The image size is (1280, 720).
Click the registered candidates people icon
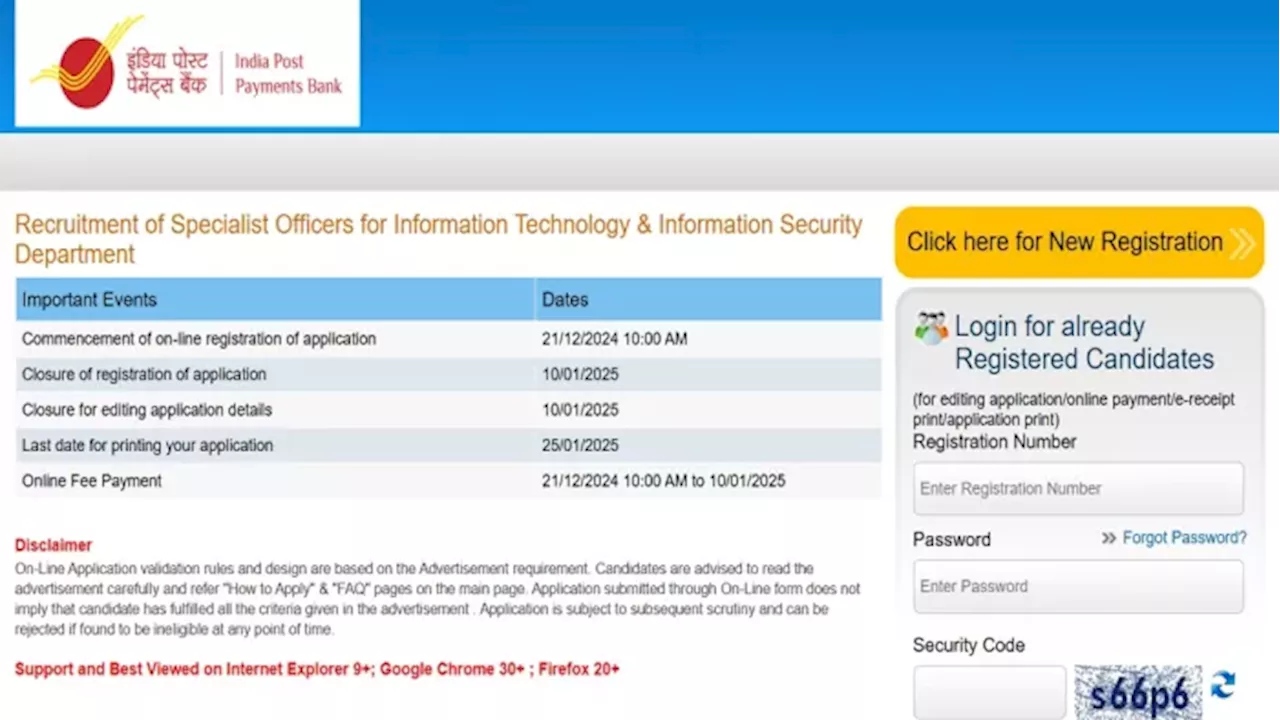coord(931,328)
